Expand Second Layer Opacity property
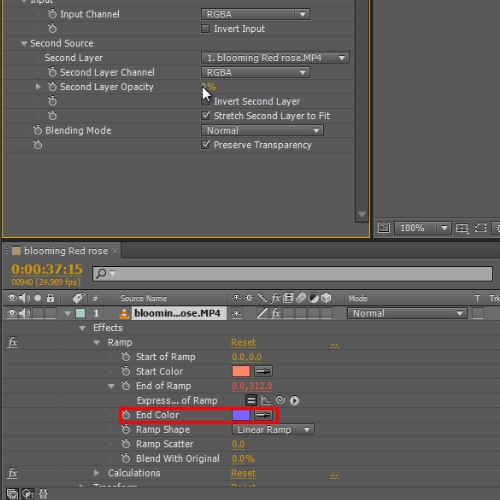 click(38, 87)
